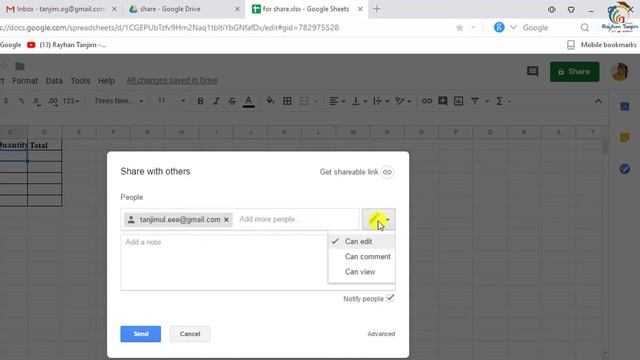Open horizontal align options
The width and height of the screenshot is (640, 360).
pyautogui.click(x=337, y=101)
